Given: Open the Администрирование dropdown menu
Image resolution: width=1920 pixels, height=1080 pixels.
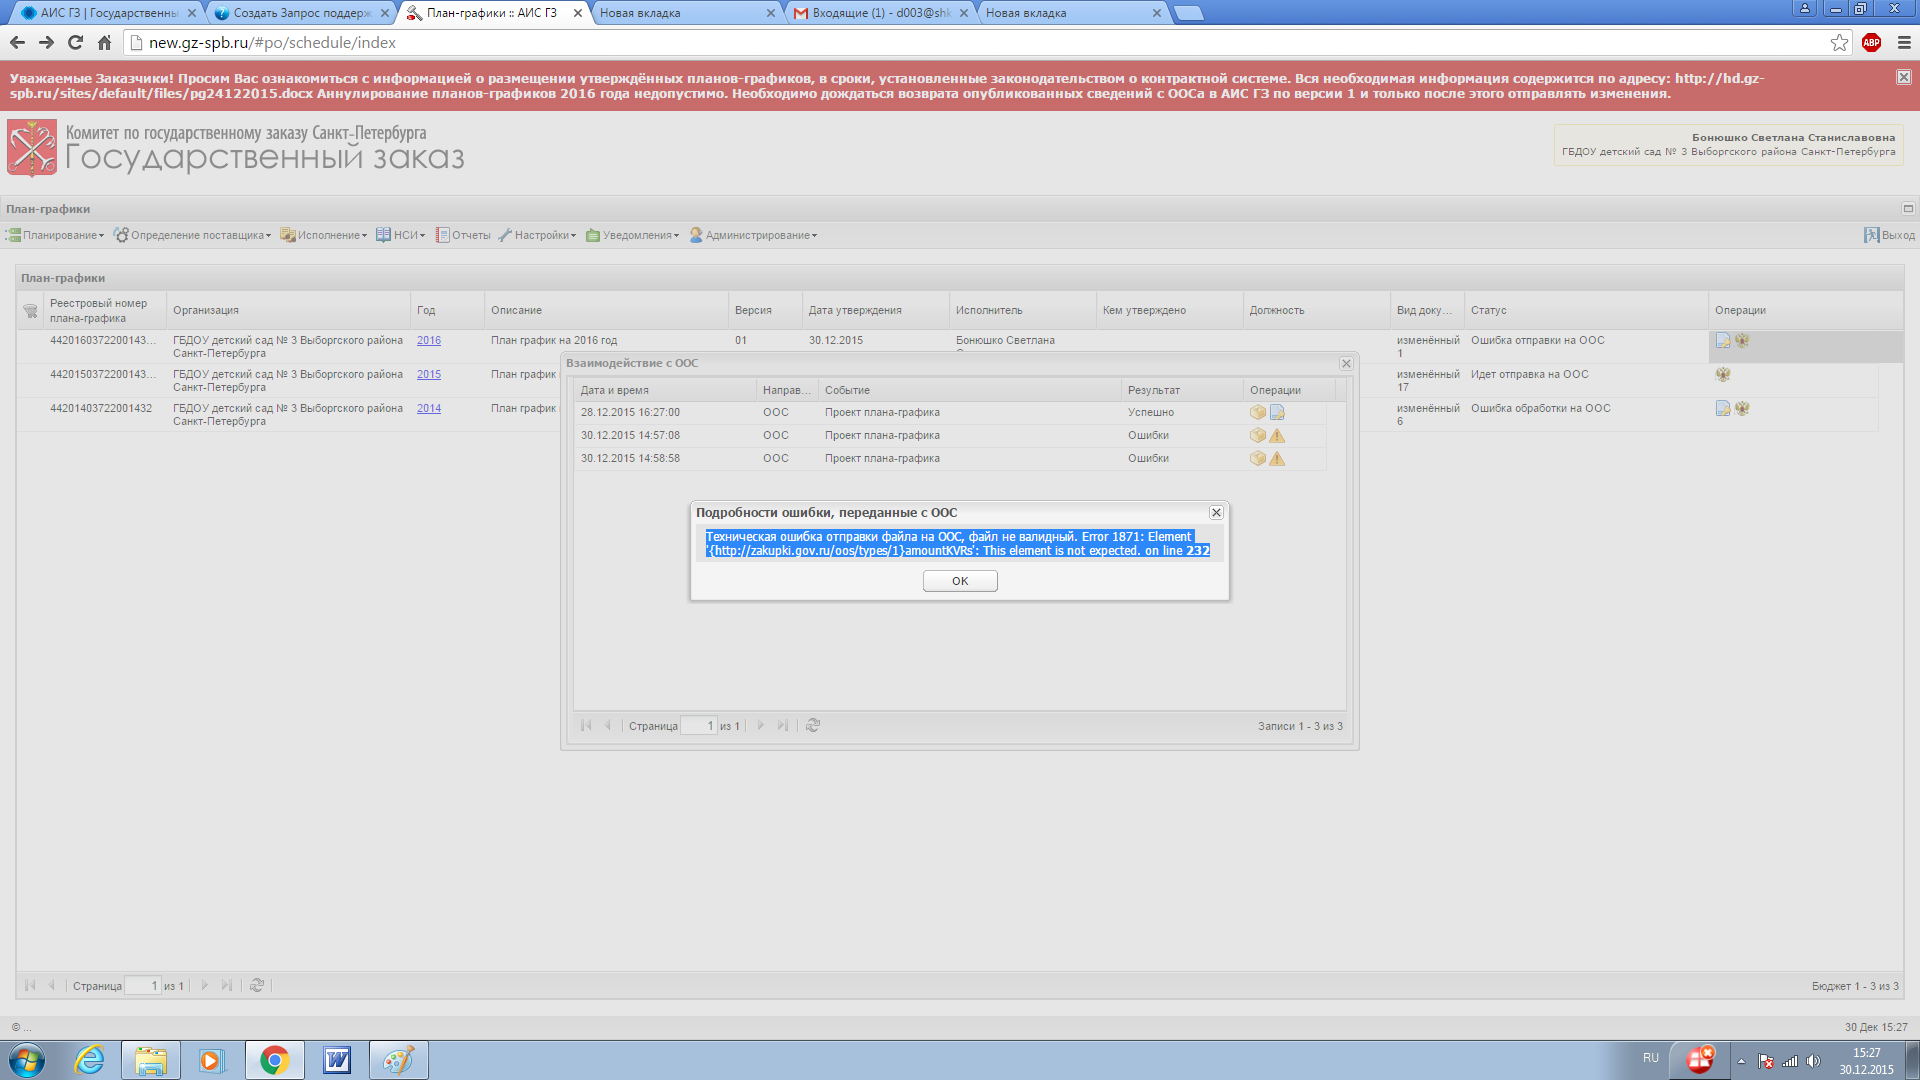Looking at the screenshot, I should (x=753, y=236).
